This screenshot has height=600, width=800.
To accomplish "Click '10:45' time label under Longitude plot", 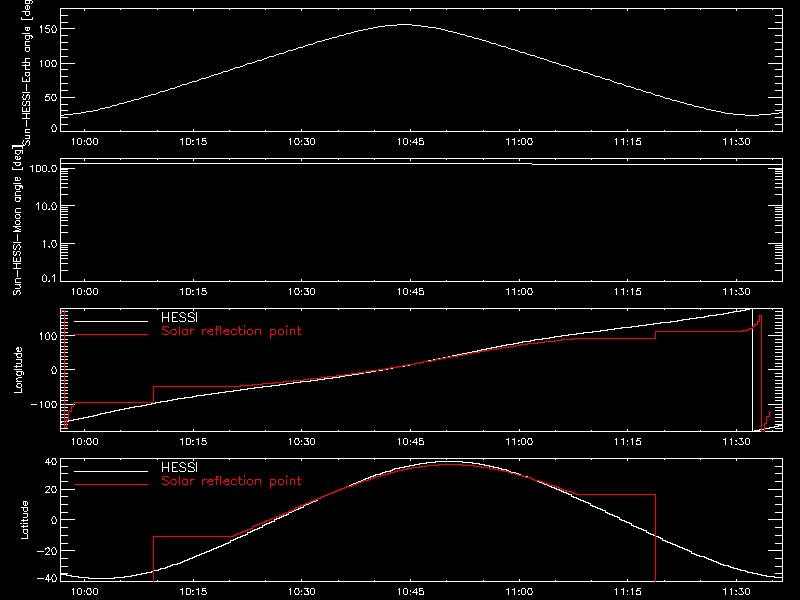I will click(411, 441).
